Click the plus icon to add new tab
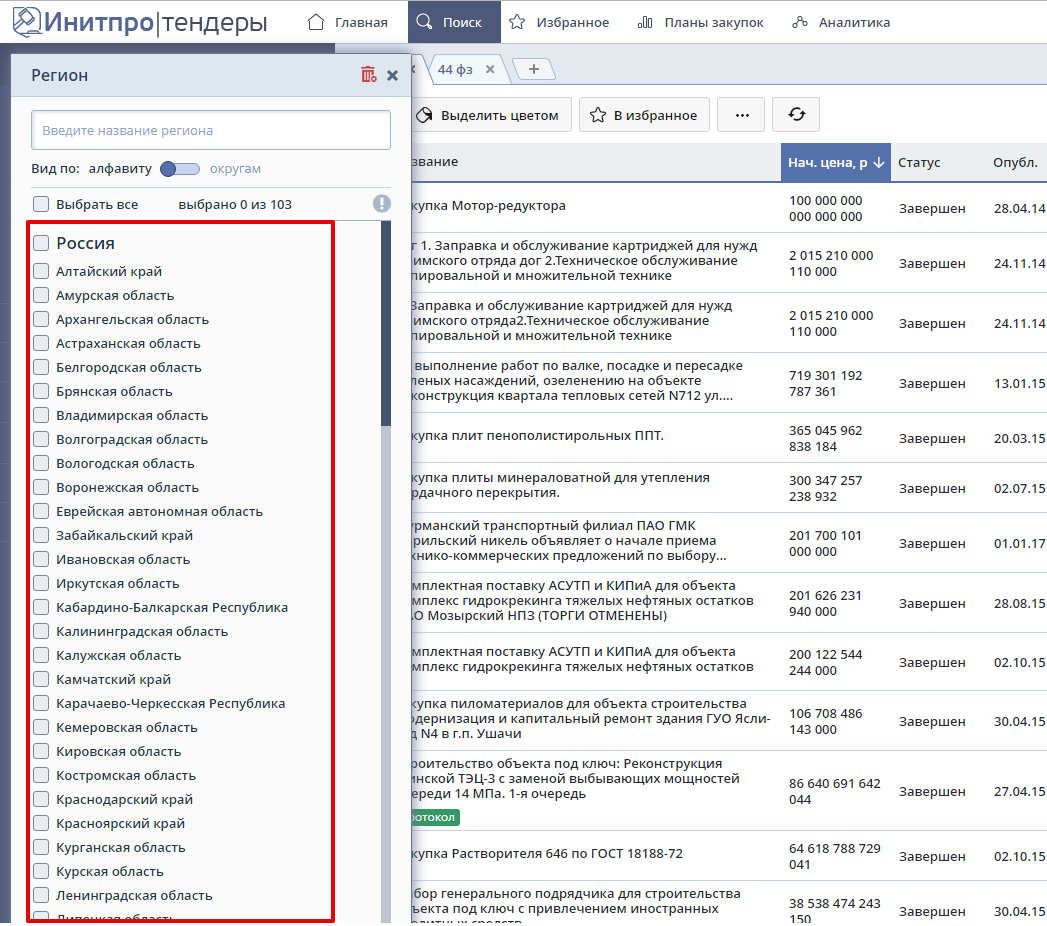1047x926 pixels. tap(534, 69)
